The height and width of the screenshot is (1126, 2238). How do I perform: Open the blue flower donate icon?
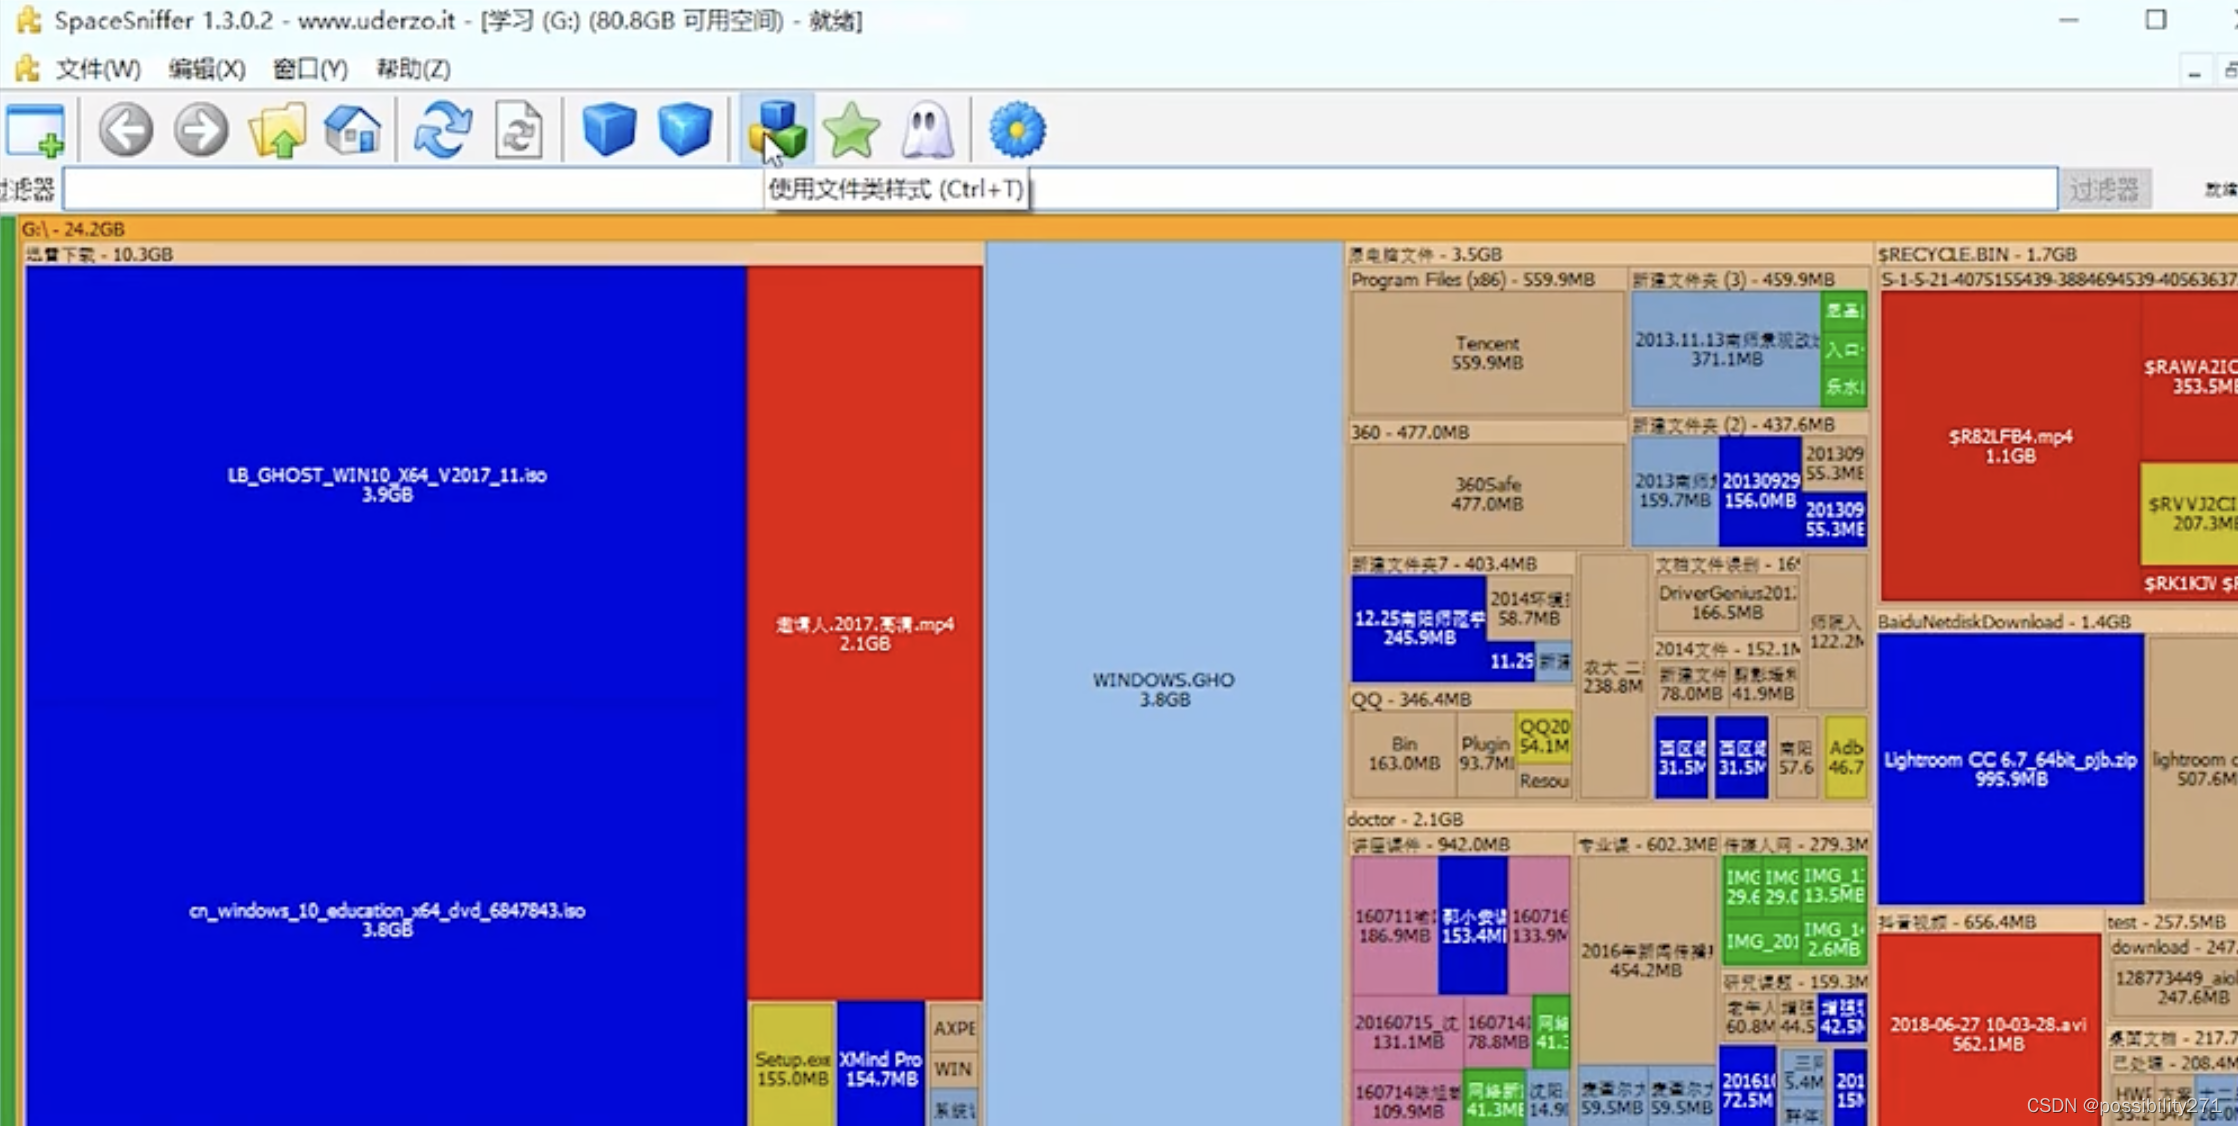[1017, 131]
